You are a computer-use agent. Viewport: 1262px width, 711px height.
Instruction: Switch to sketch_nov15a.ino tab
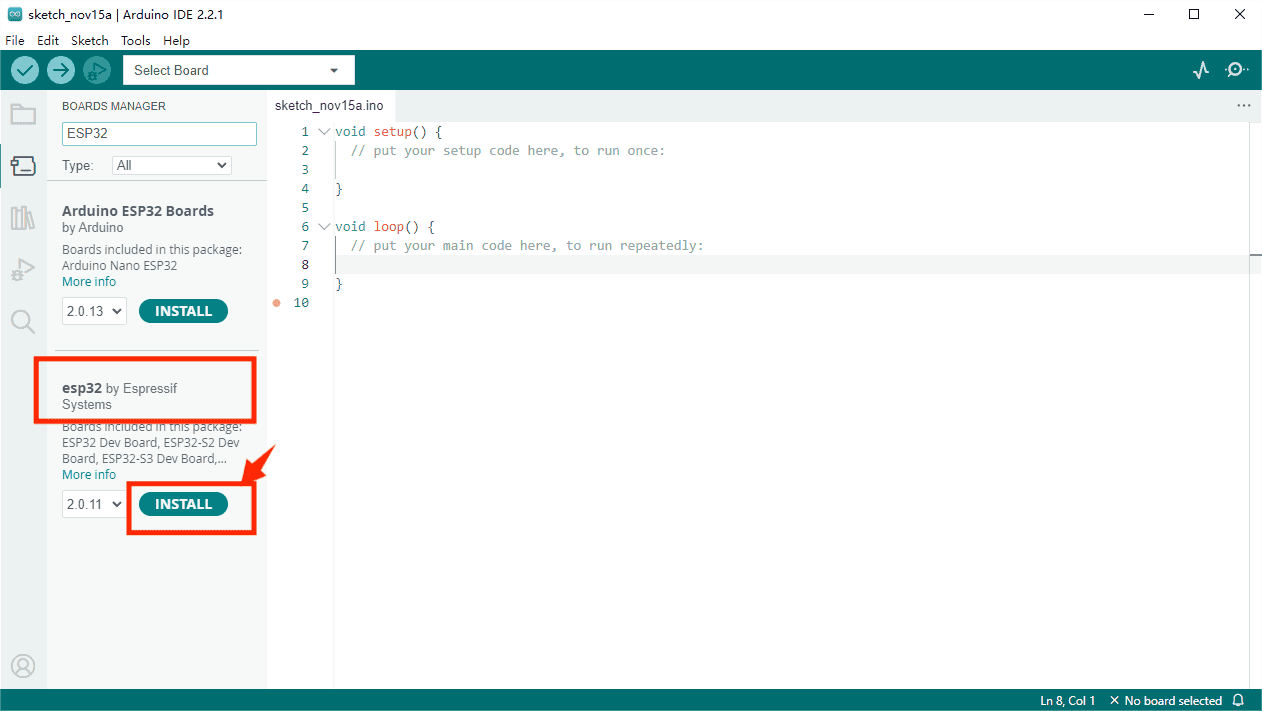[328, 106]
